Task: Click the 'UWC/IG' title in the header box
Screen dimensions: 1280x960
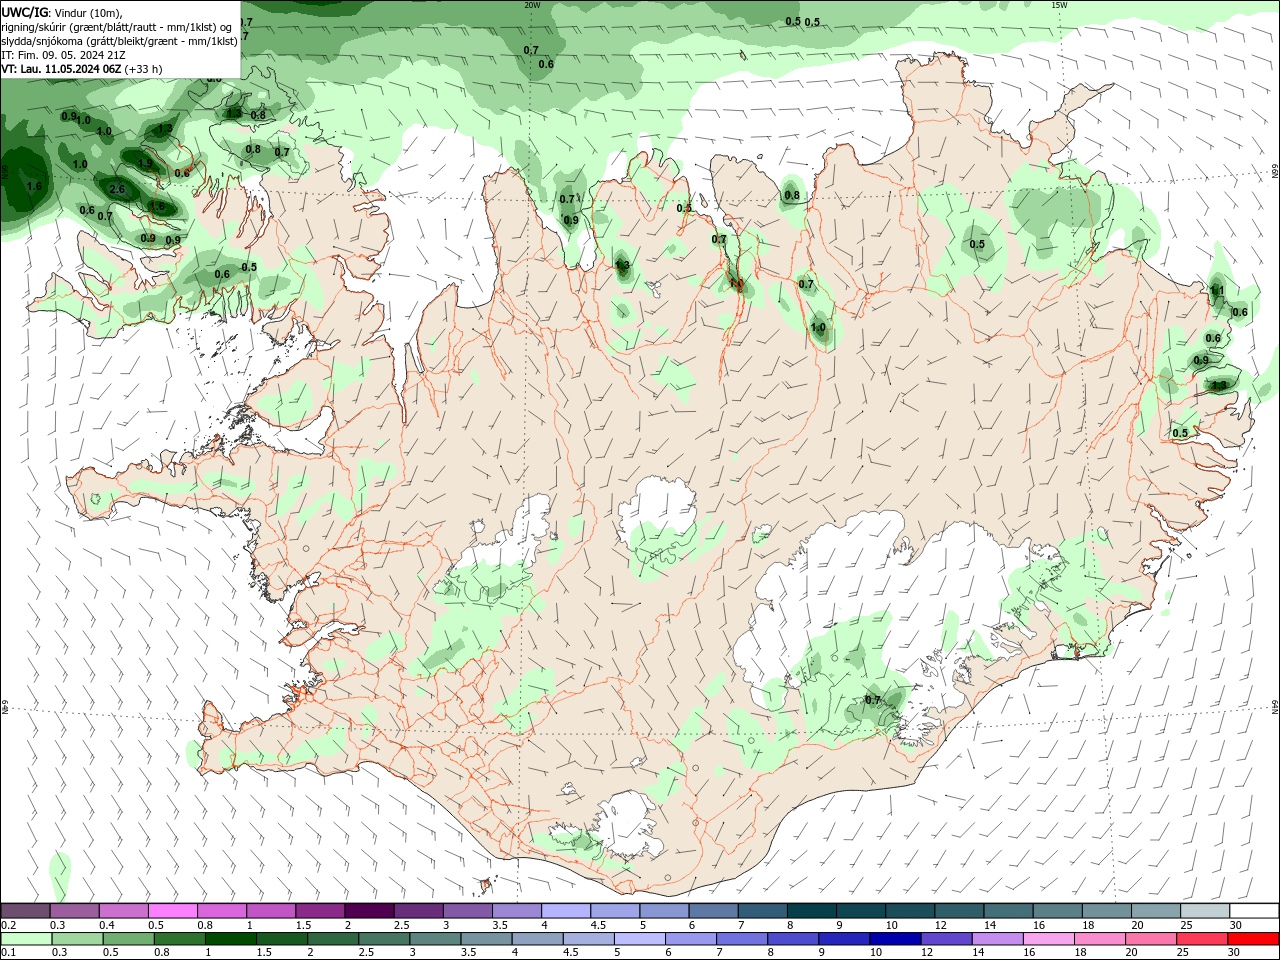Action: coord(25,11)
